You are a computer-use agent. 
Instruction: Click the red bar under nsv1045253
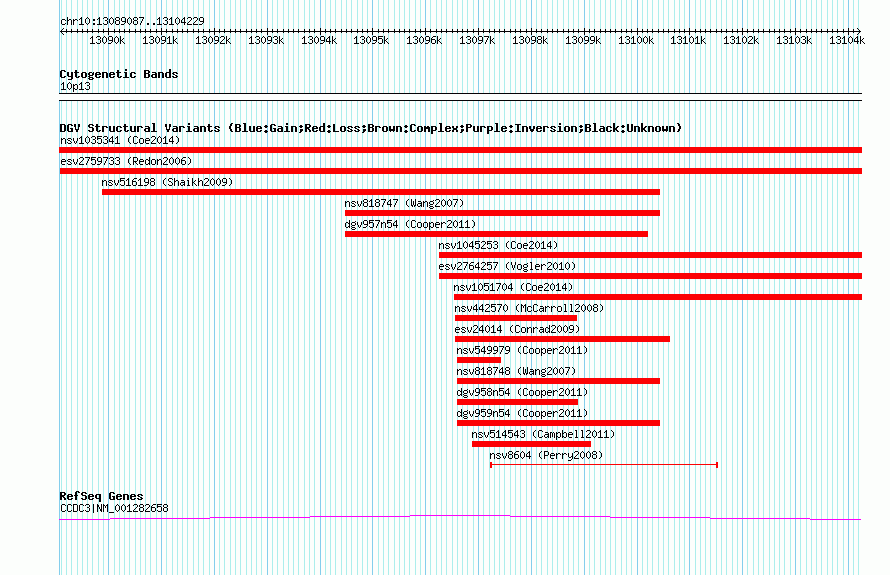650,255
